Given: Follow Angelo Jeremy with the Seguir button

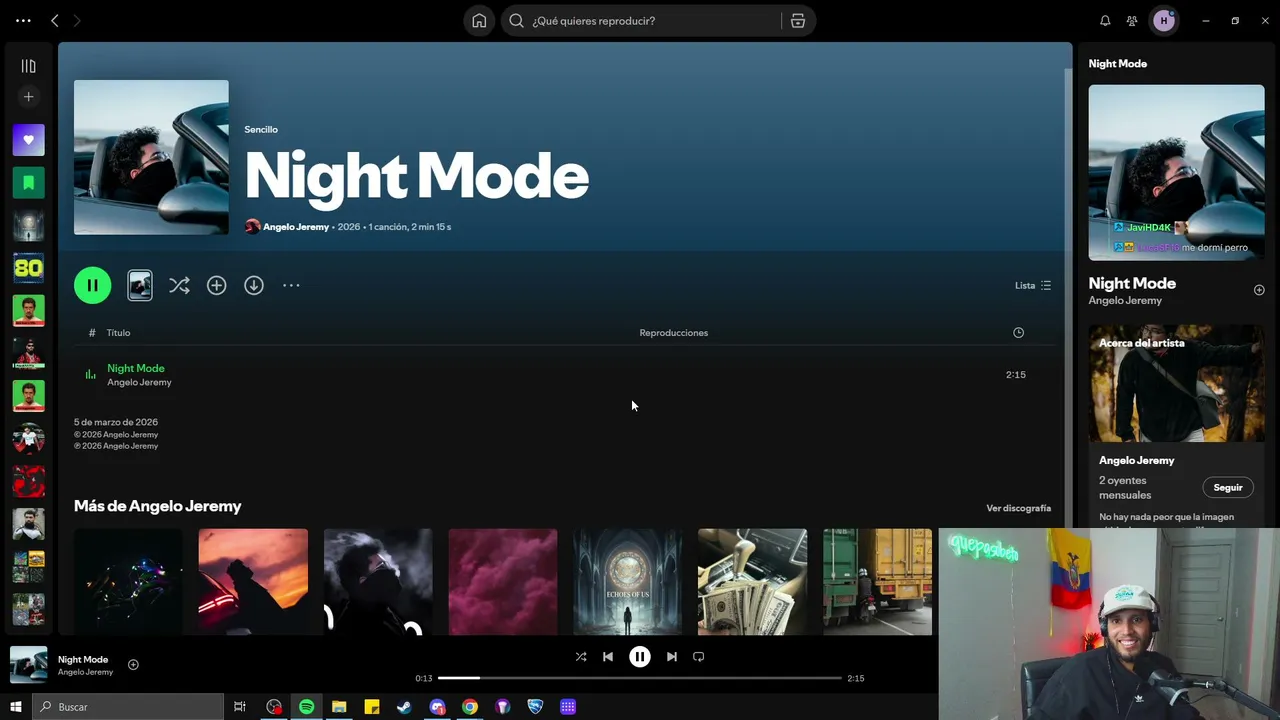Looking at the screenshot, I should tap(1228, 488).
